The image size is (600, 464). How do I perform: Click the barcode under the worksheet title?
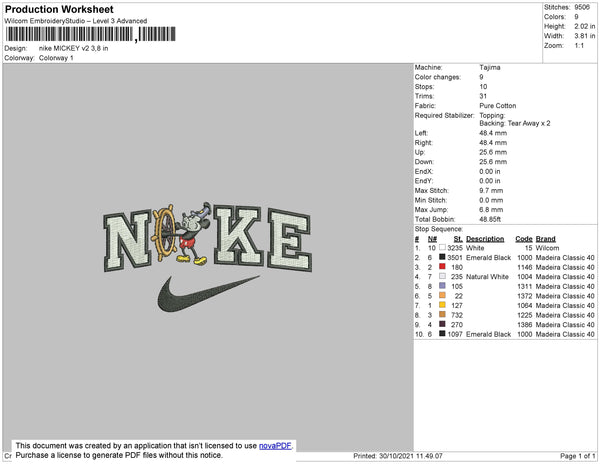[90, 34]
